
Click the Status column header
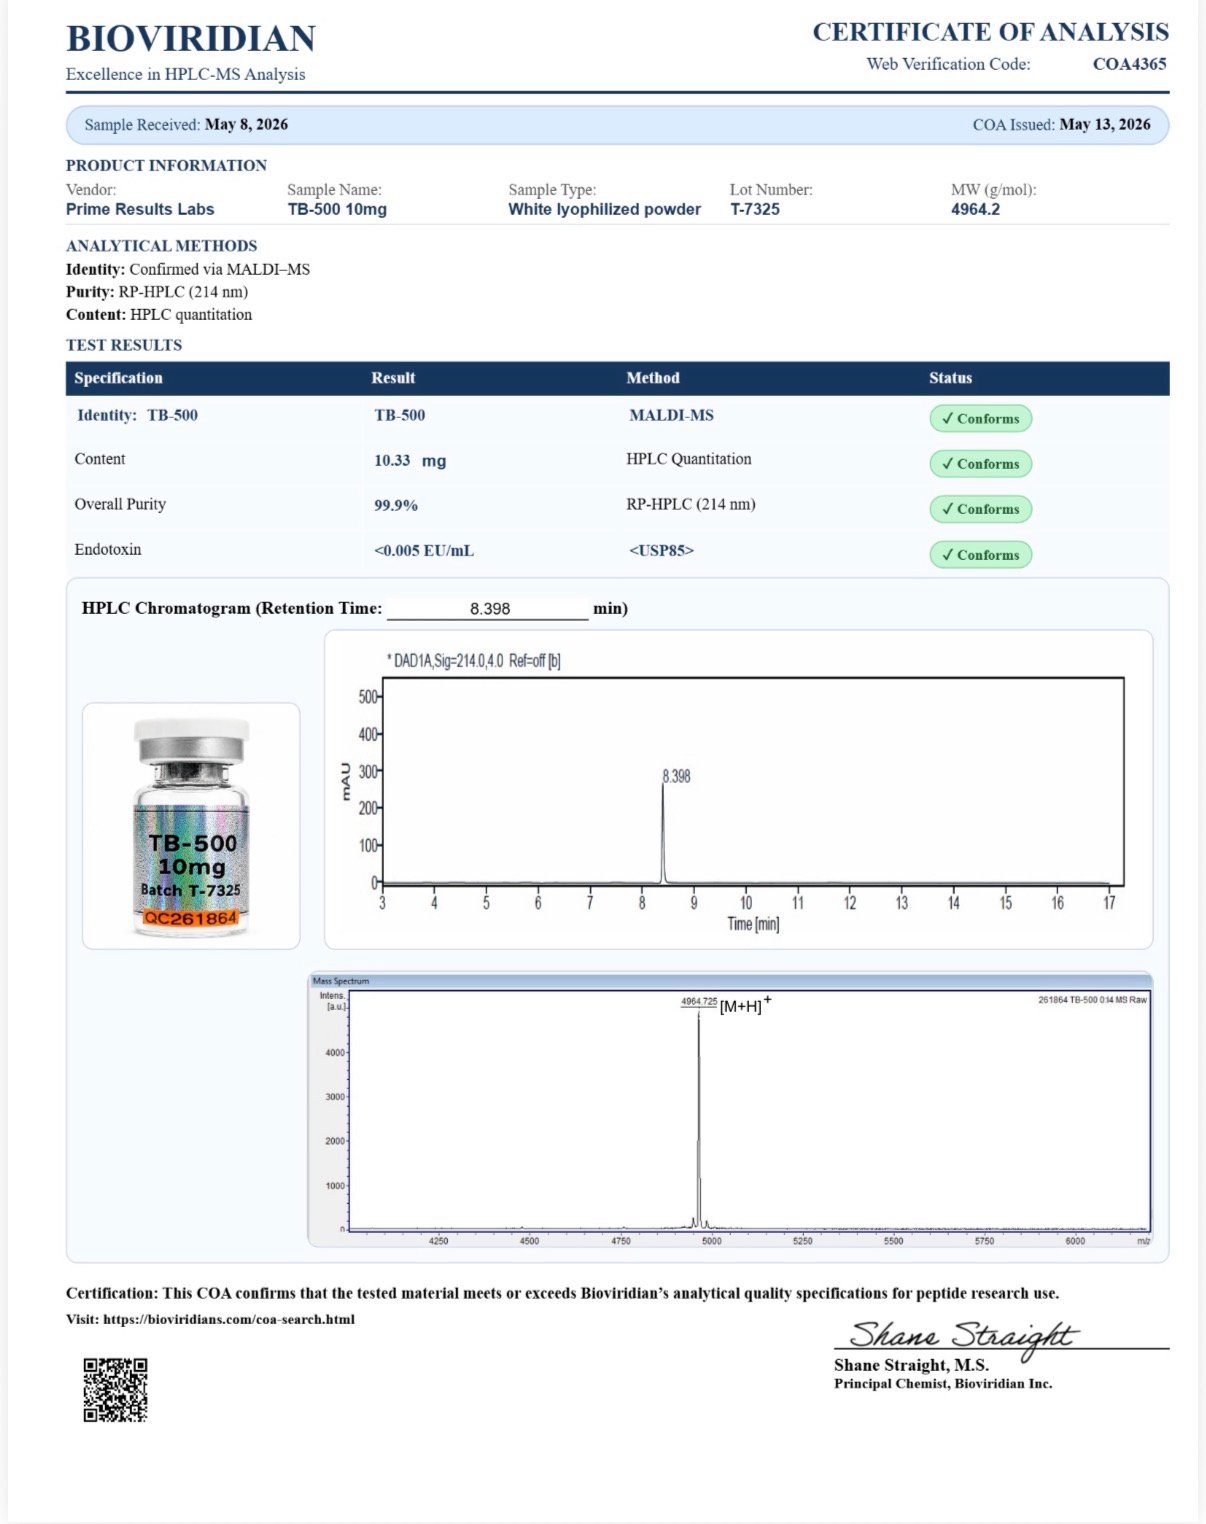pyautogui.click(x=950, y=378)
